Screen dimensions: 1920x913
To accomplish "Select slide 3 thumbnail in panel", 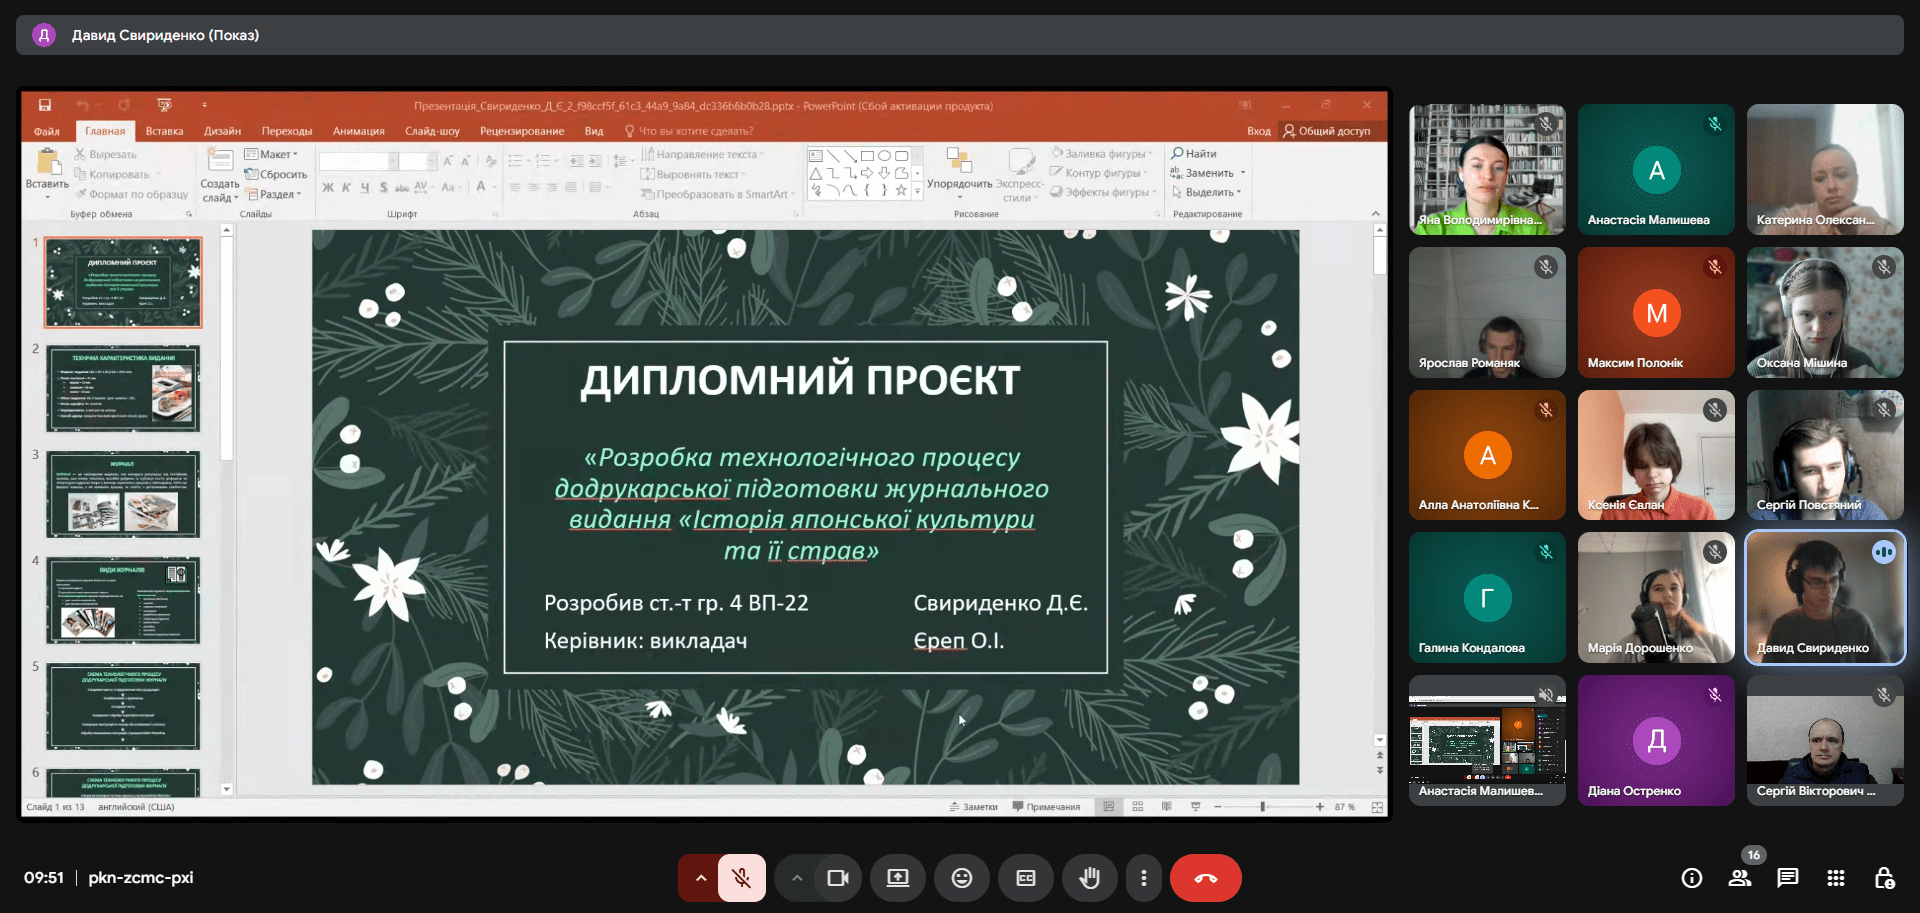I will 123,494.
